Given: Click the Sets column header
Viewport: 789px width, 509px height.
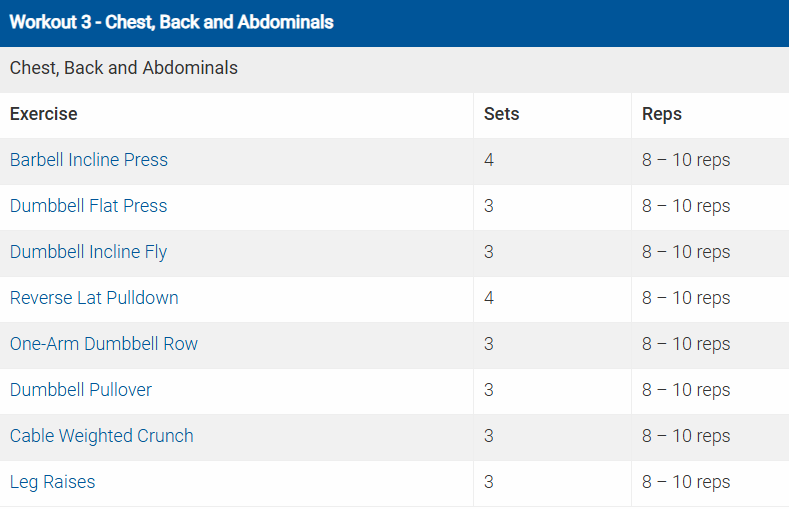Looking at the screenshot, I should coord(502,114).
